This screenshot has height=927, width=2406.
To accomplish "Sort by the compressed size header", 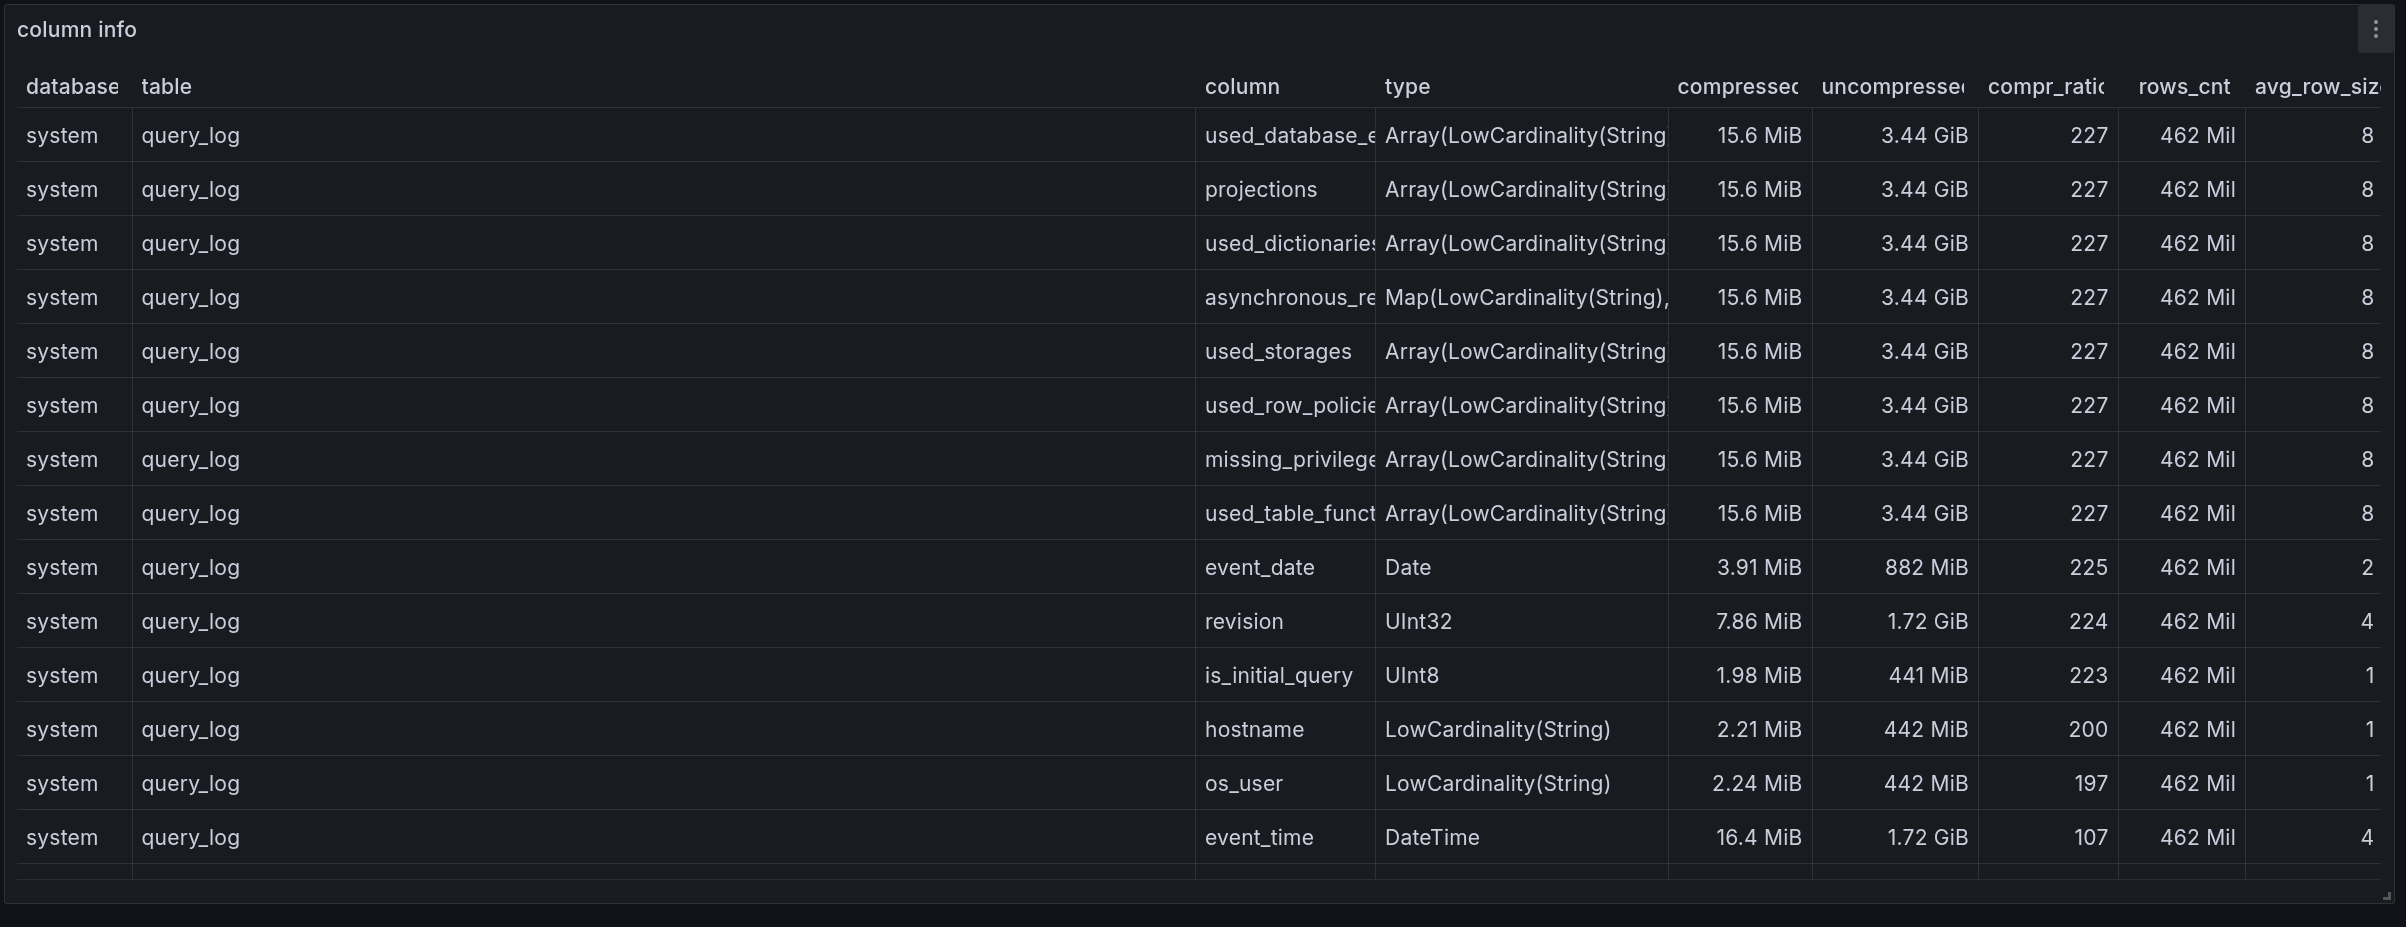I will (x=1737, y=87).
